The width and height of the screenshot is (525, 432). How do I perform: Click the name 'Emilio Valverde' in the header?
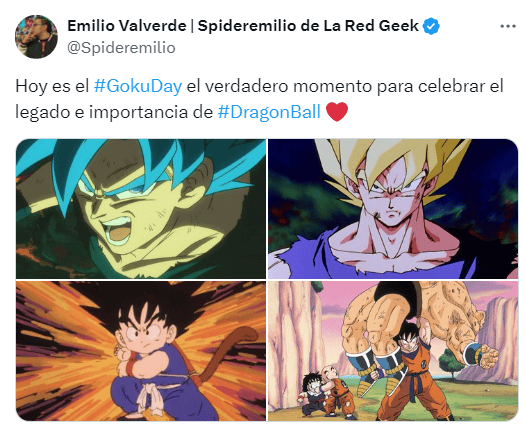pos(127,26)
